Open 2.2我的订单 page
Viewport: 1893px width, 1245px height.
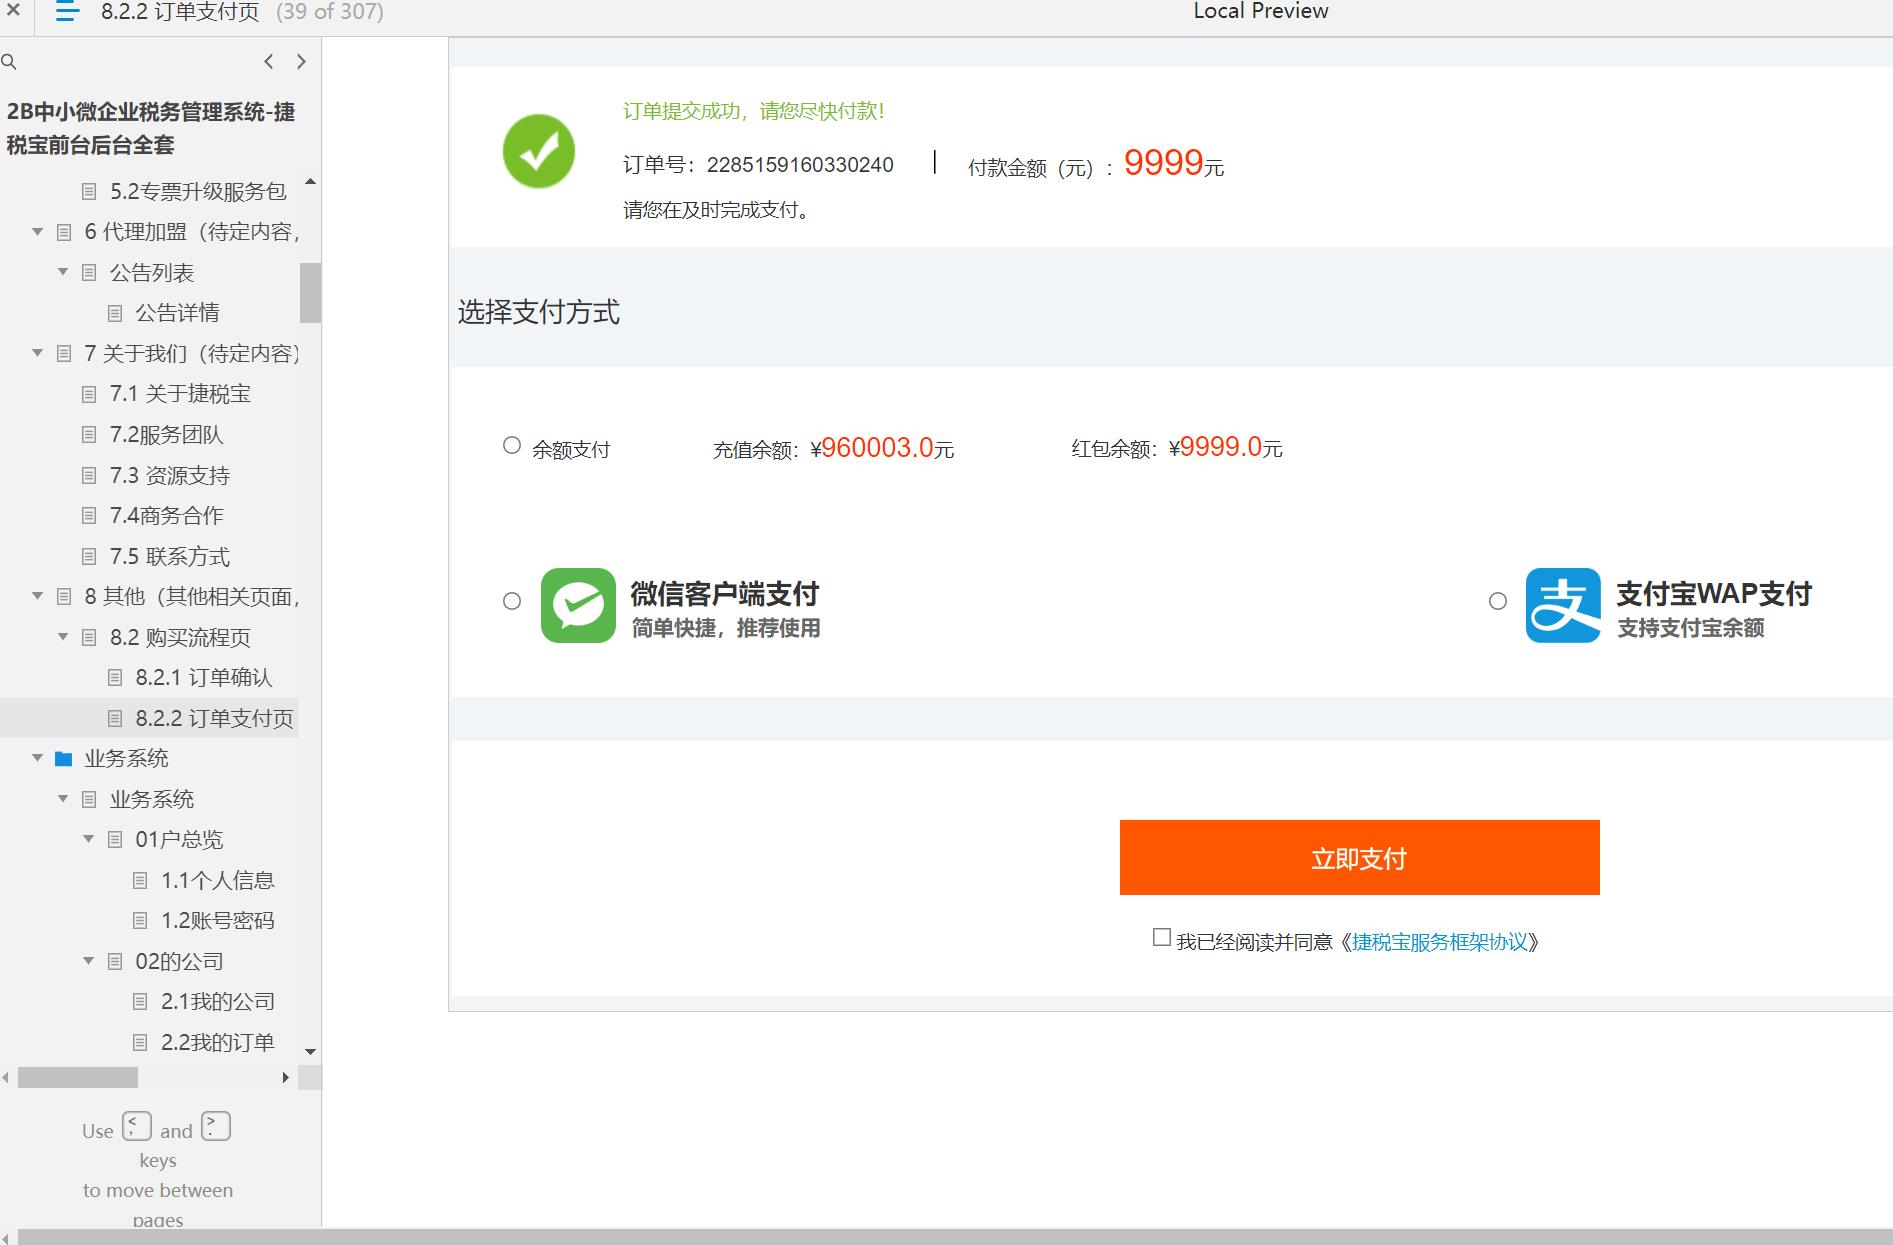[x=218, y=1043]
